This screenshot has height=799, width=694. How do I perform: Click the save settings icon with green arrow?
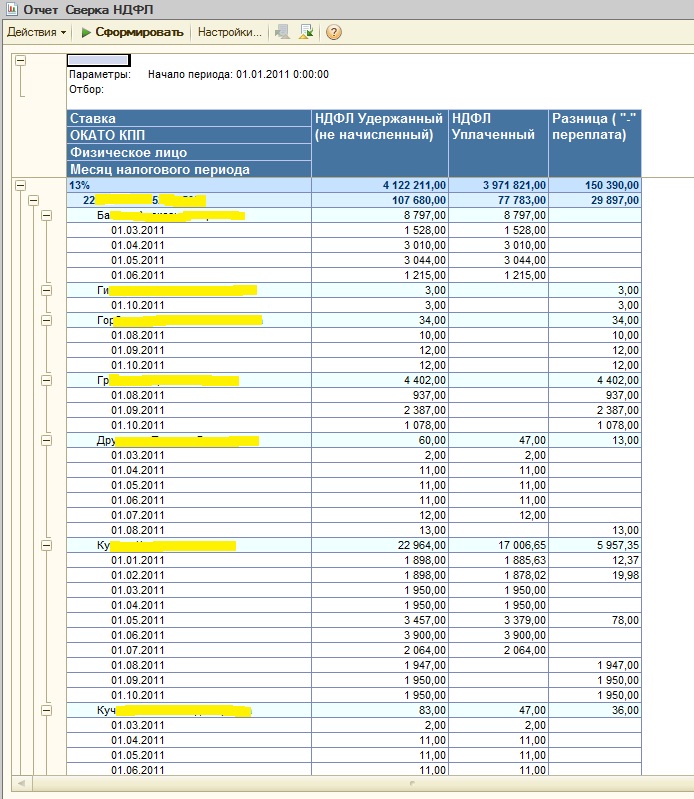(306, 32)
